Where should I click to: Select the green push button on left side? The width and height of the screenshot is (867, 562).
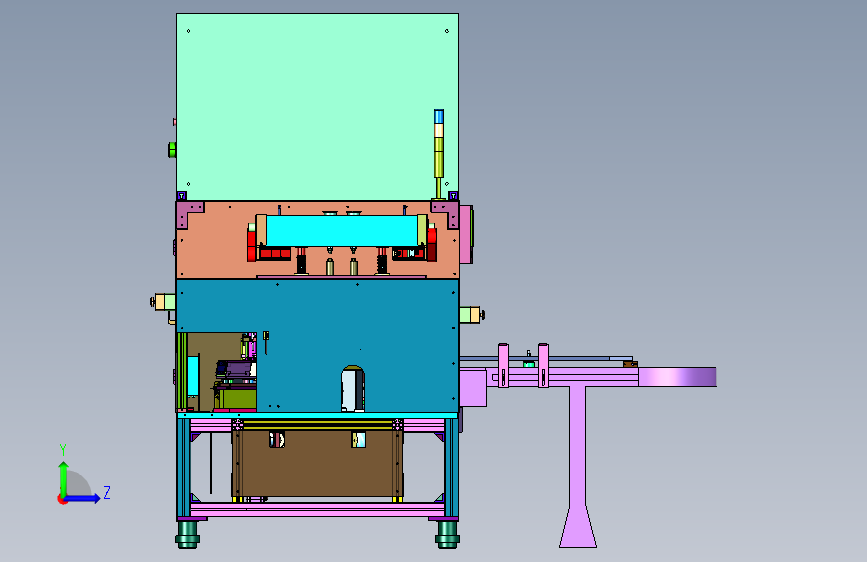click(x=172, y=149)
